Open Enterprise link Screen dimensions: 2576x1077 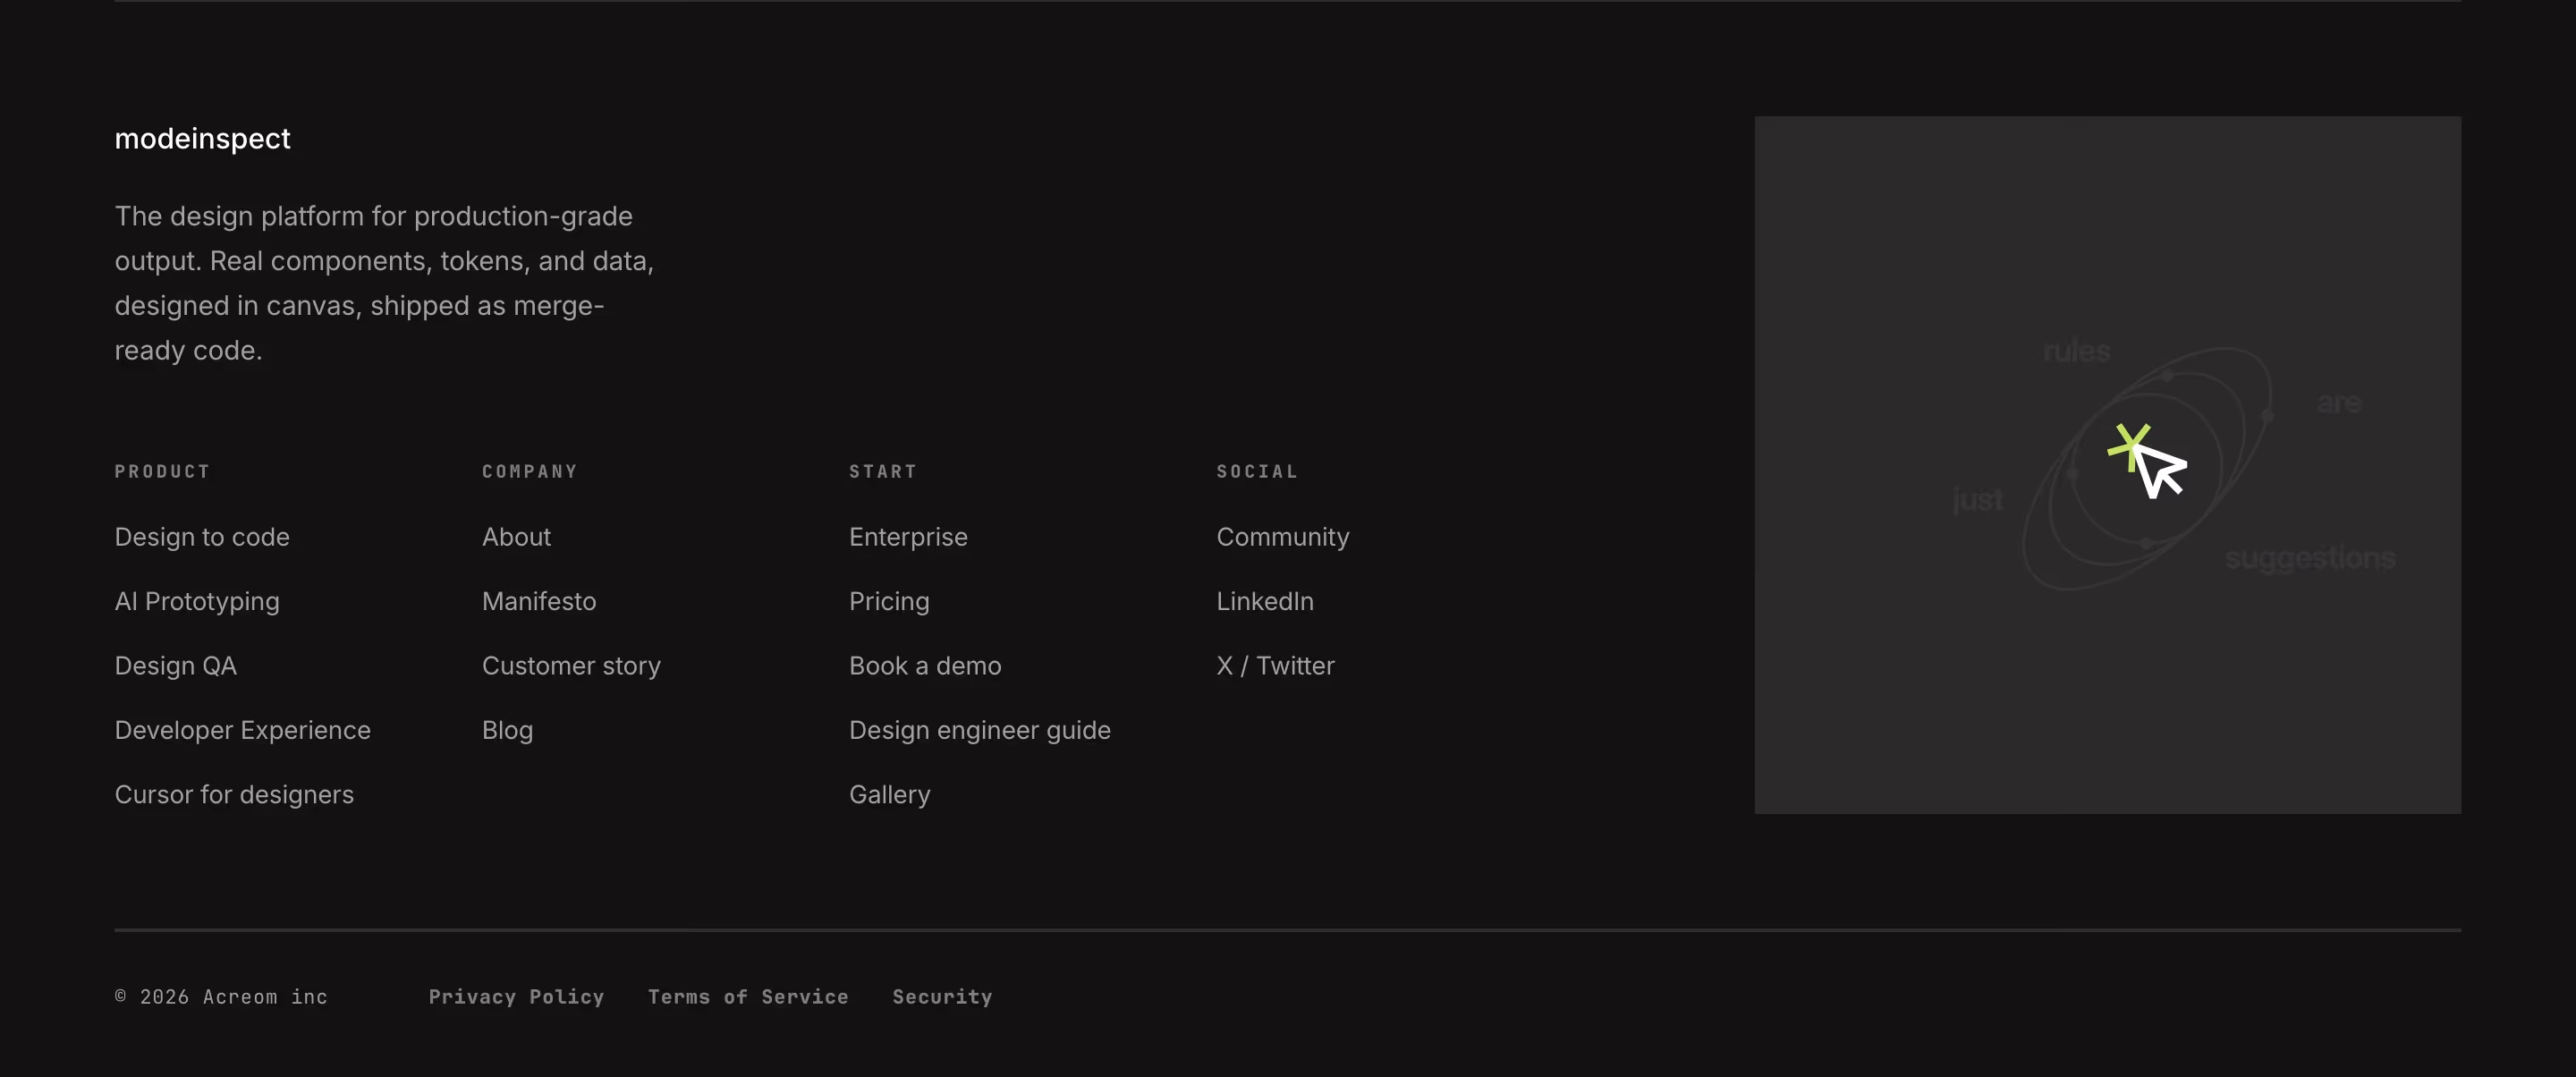(x=908, y=537)
